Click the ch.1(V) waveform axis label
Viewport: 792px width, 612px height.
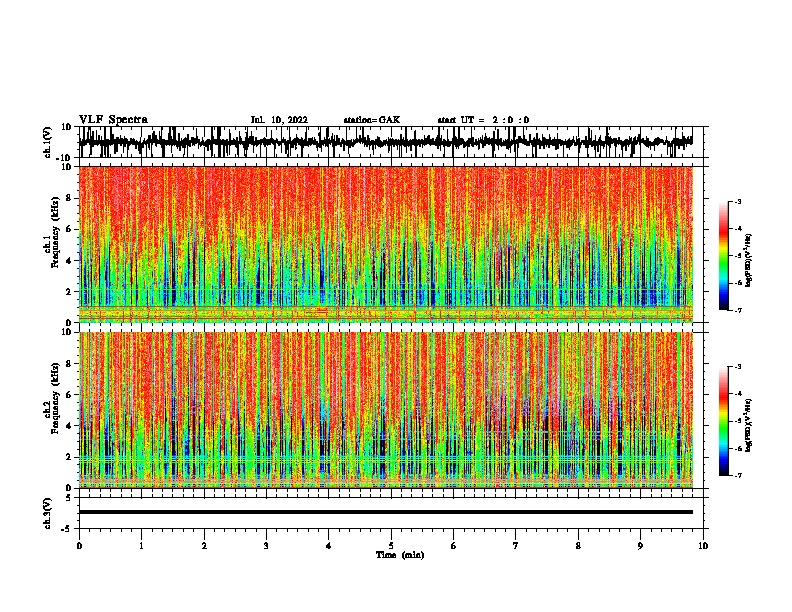click(49, 142)
